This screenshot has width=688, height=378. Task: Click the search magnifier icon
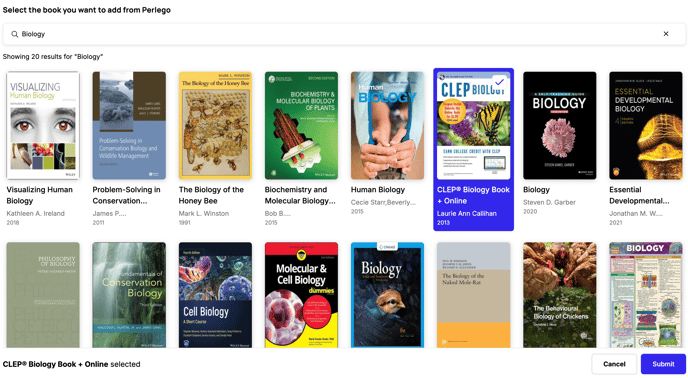tap(14, 34)
